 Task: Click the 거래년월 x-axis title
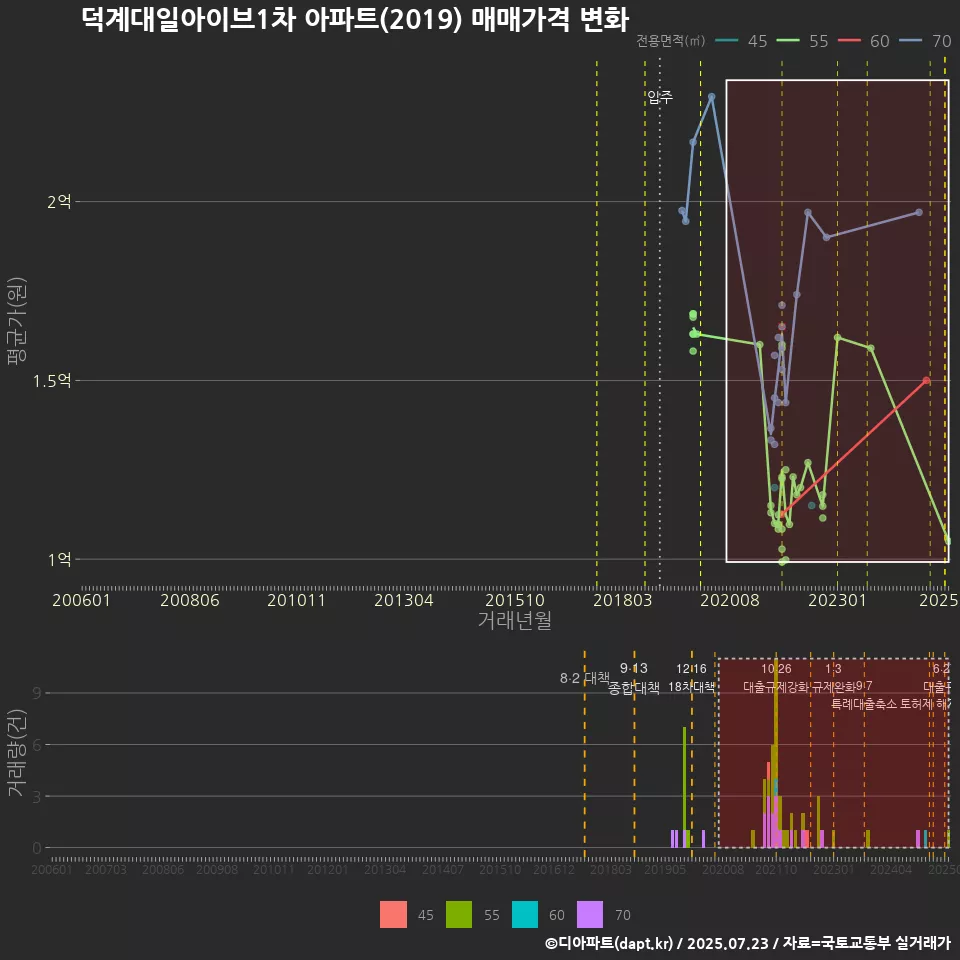tap(515, 620)
